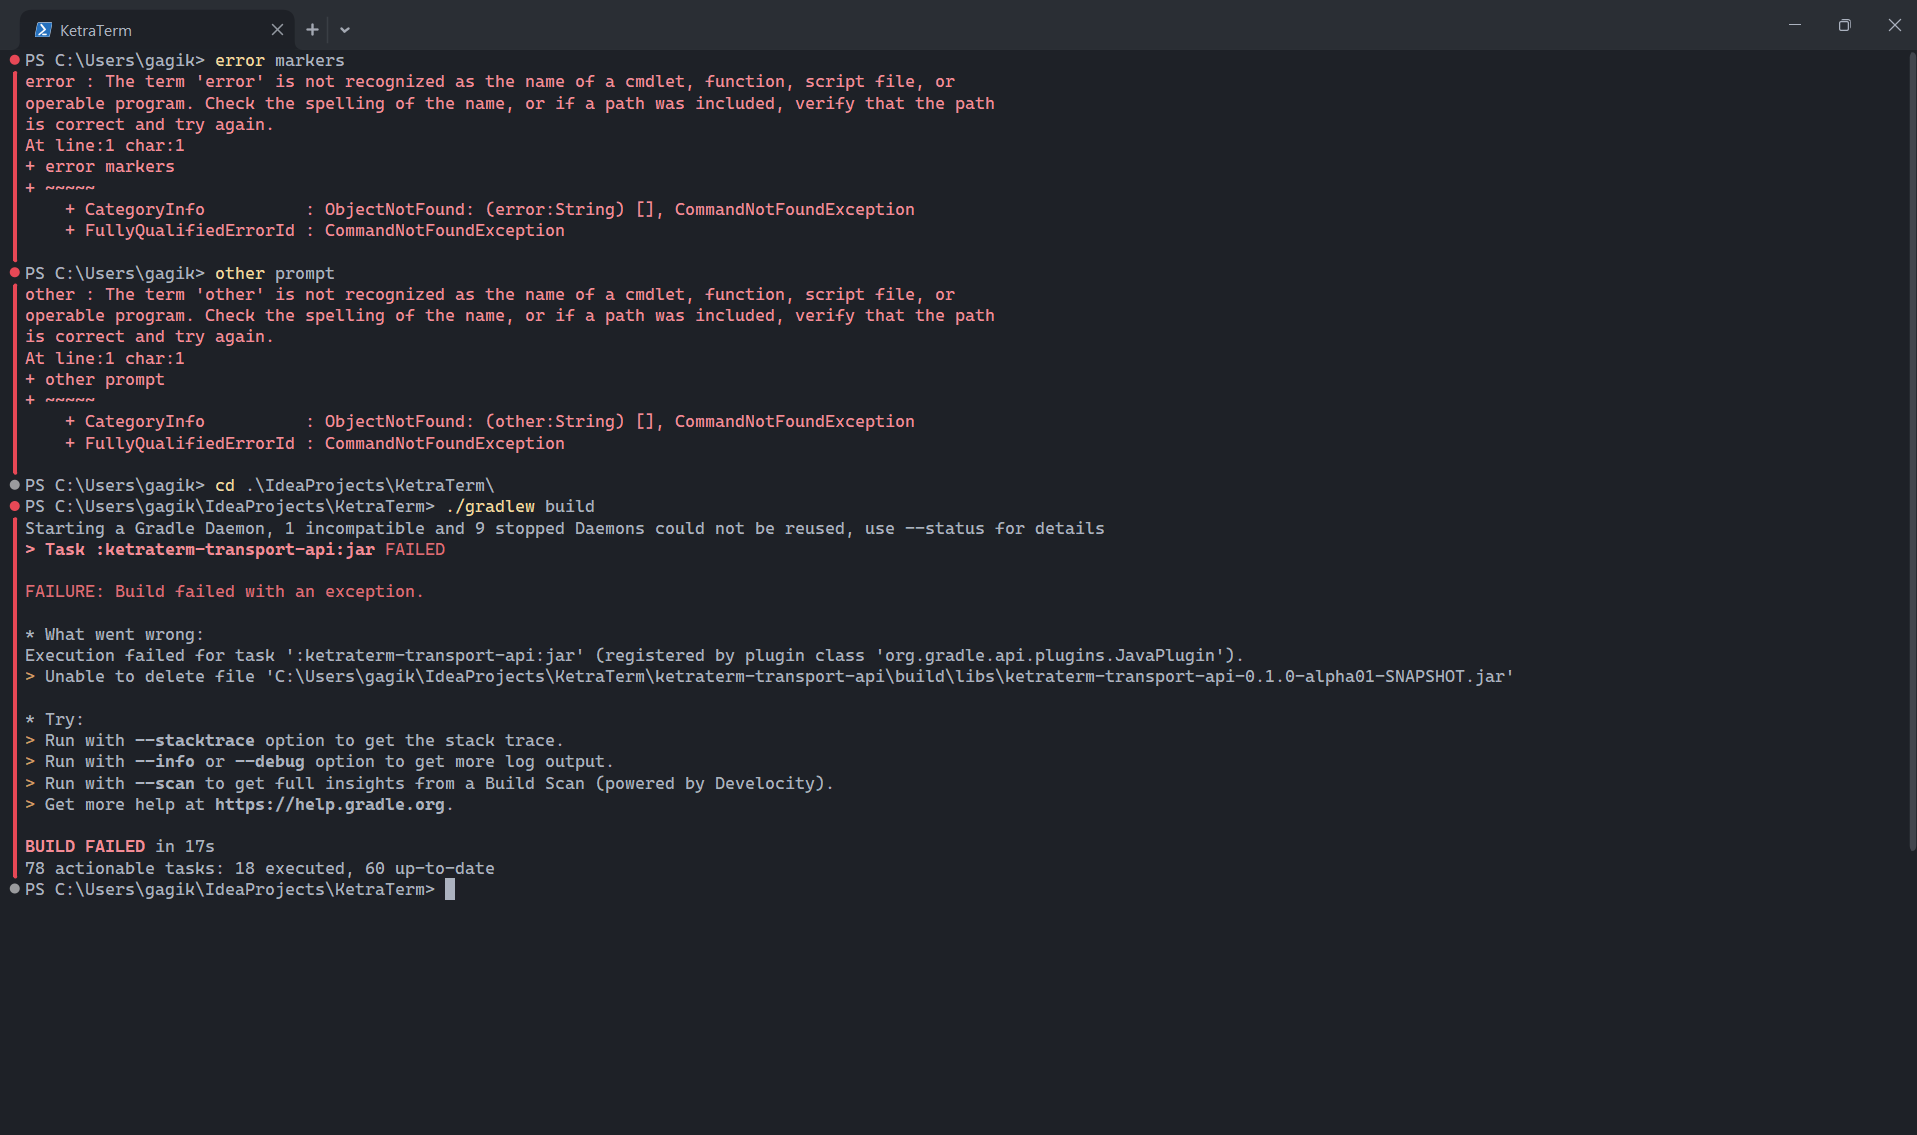Image resolution: width=1917 pixels, height=1135 pixels.
Task: Click 'CategoryInfo' line mentioning other:String
Action: (x=489, y=422)
